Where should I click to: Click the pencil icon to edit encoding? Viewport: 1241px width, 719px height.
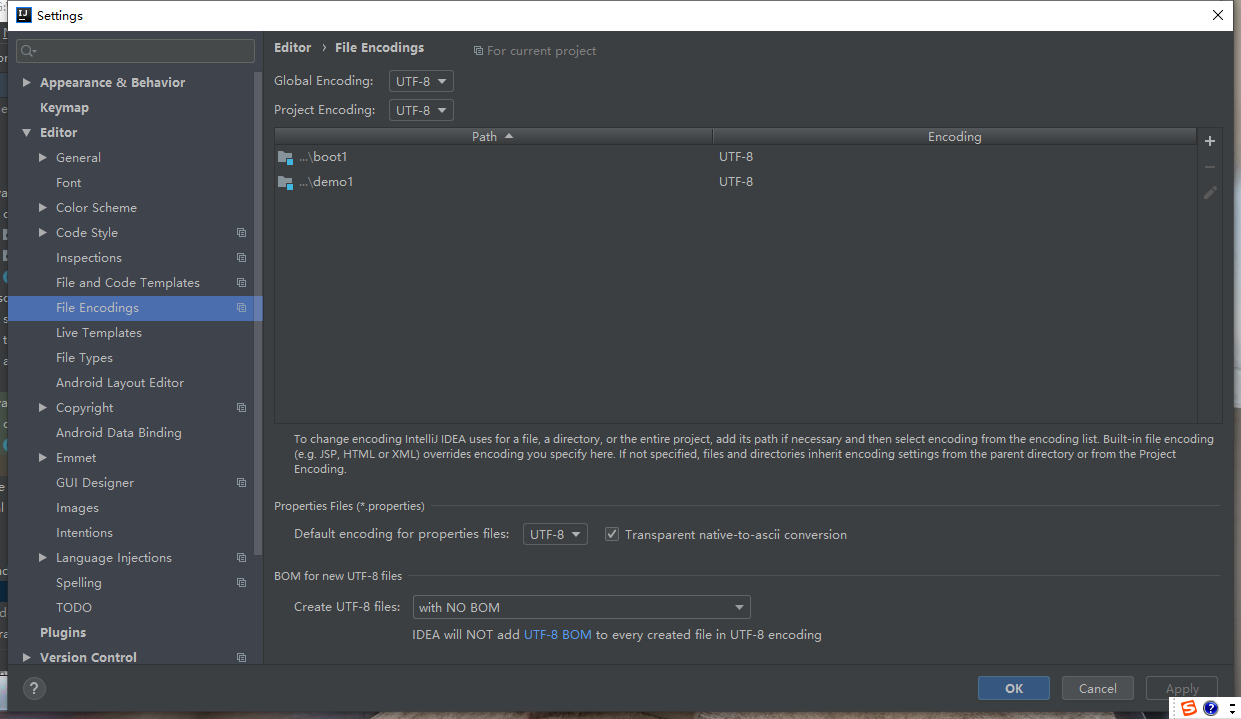tap(1210, 192)
